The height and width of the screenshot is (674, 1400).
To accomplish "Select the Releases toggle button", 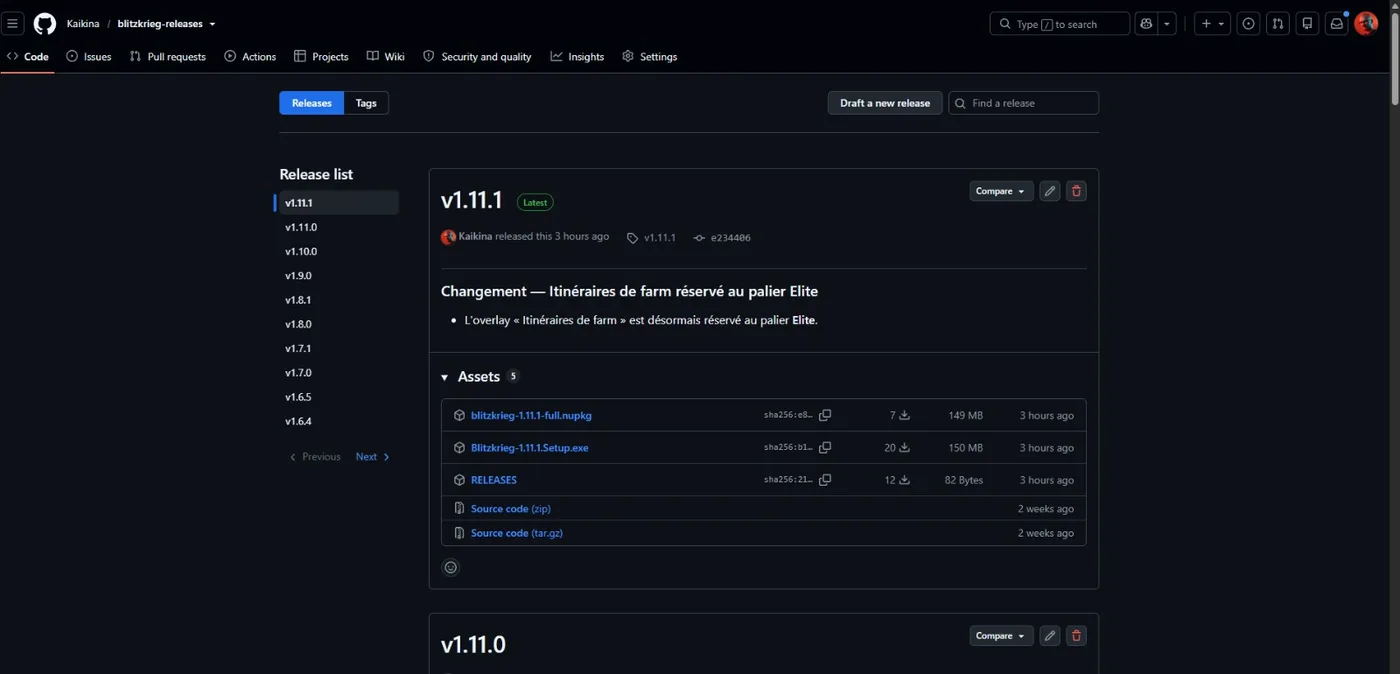I will (312, 103).
